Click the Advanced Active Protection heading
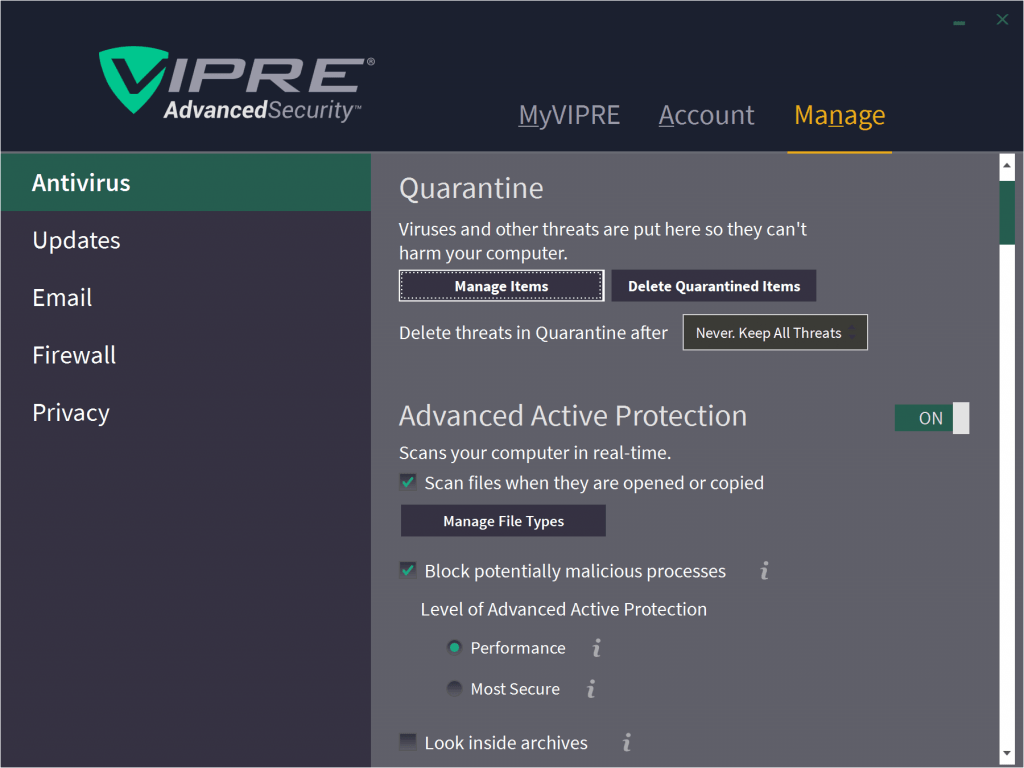The image size is (1024, 768). (x=573, y=416)
